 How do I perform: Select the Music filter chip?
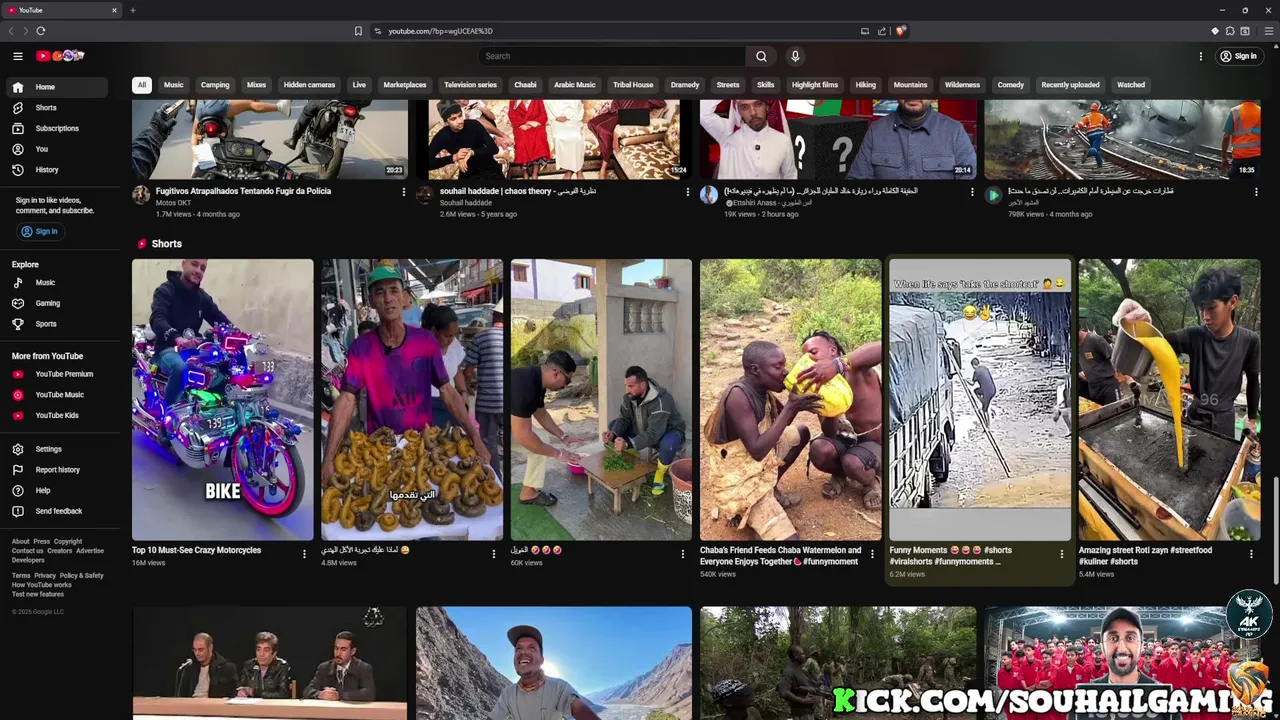[174, 85]
